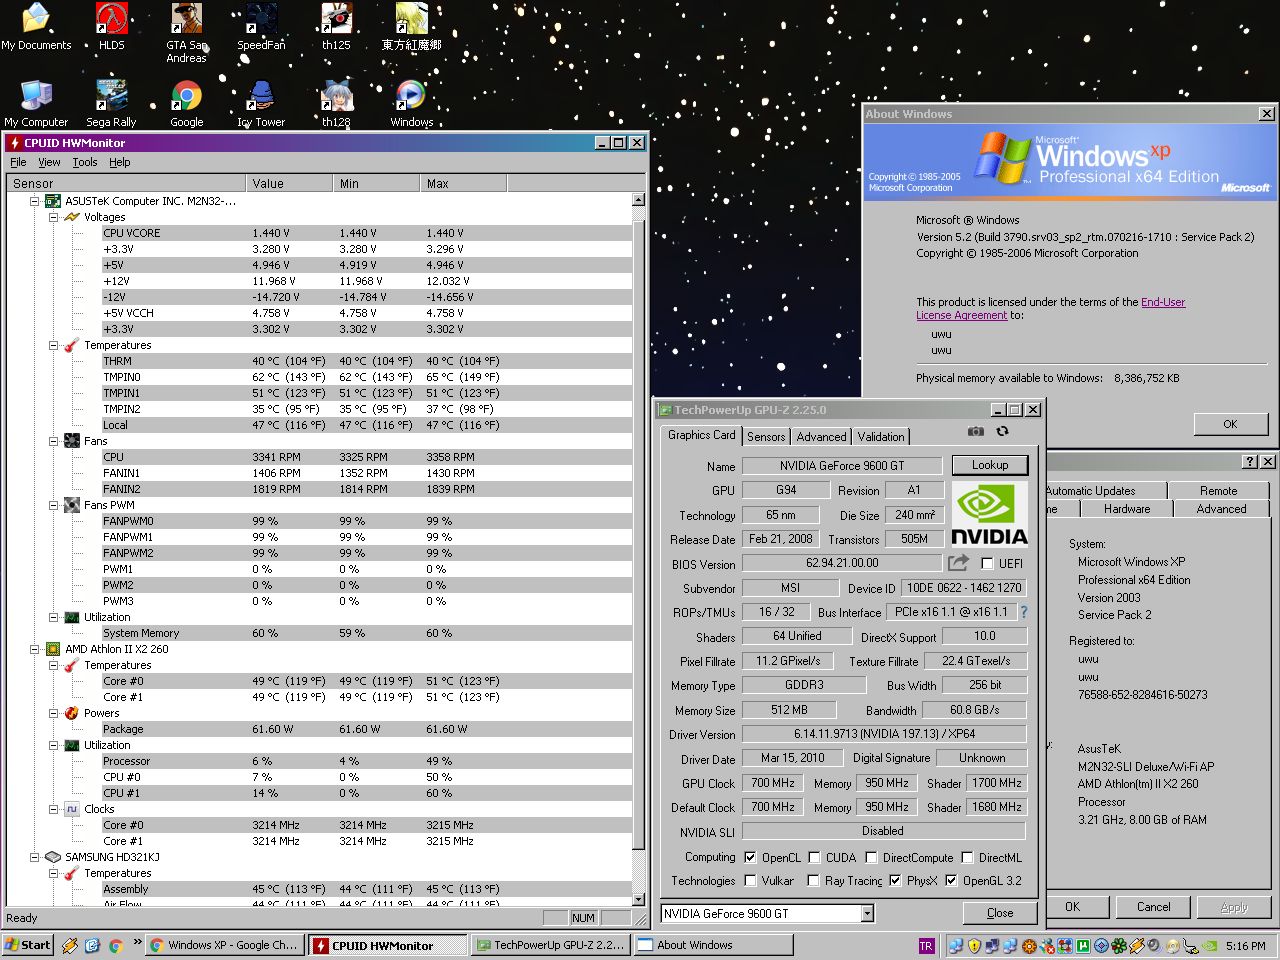Click the share icon beside BIOS Version
Viewport: 1280px width, 960px height.
point(957,563)
